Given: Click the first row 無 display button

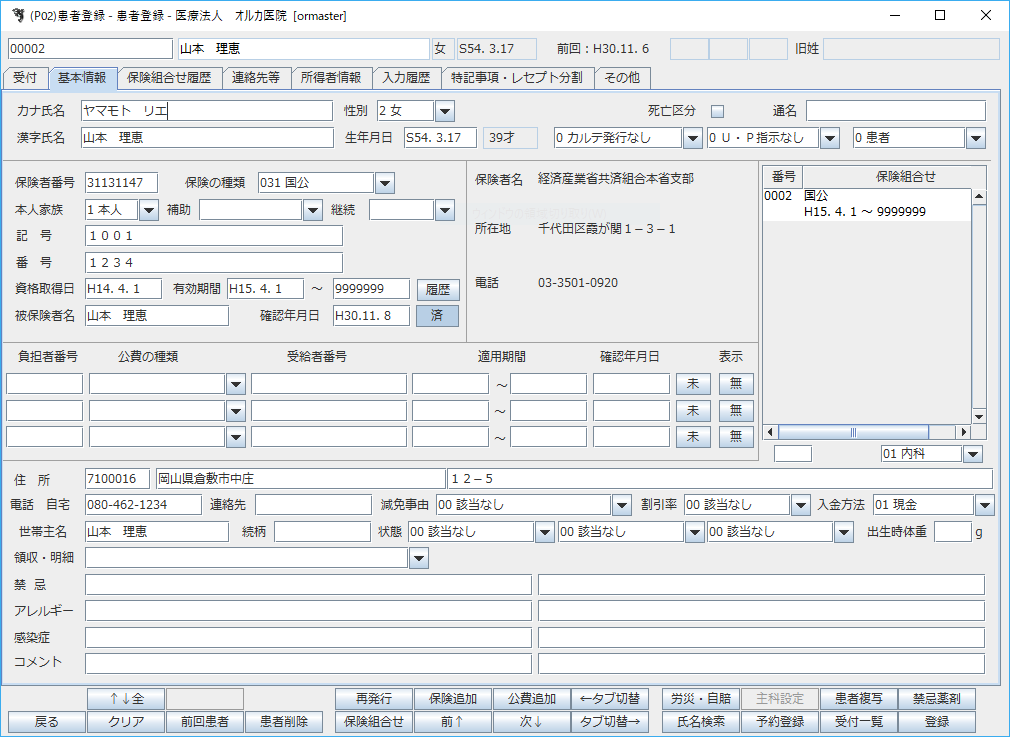Looking at the screenshot, I should coord(736,384).
